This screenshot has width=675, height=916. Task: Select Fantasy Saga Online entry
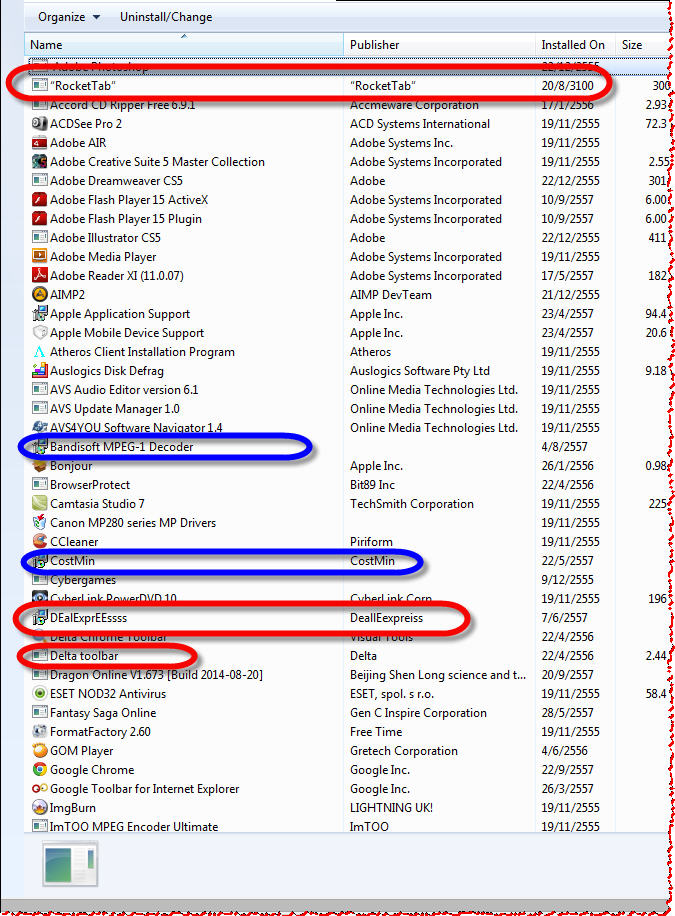[x=103, y=713]
